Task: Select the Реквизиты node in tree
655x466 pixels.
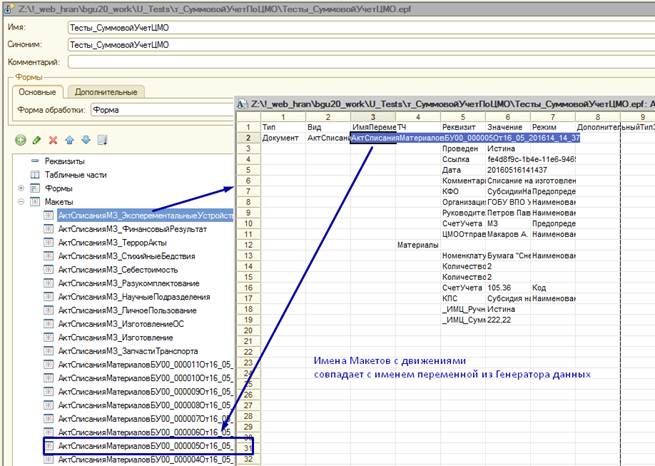Action: (x=72, y=160)
